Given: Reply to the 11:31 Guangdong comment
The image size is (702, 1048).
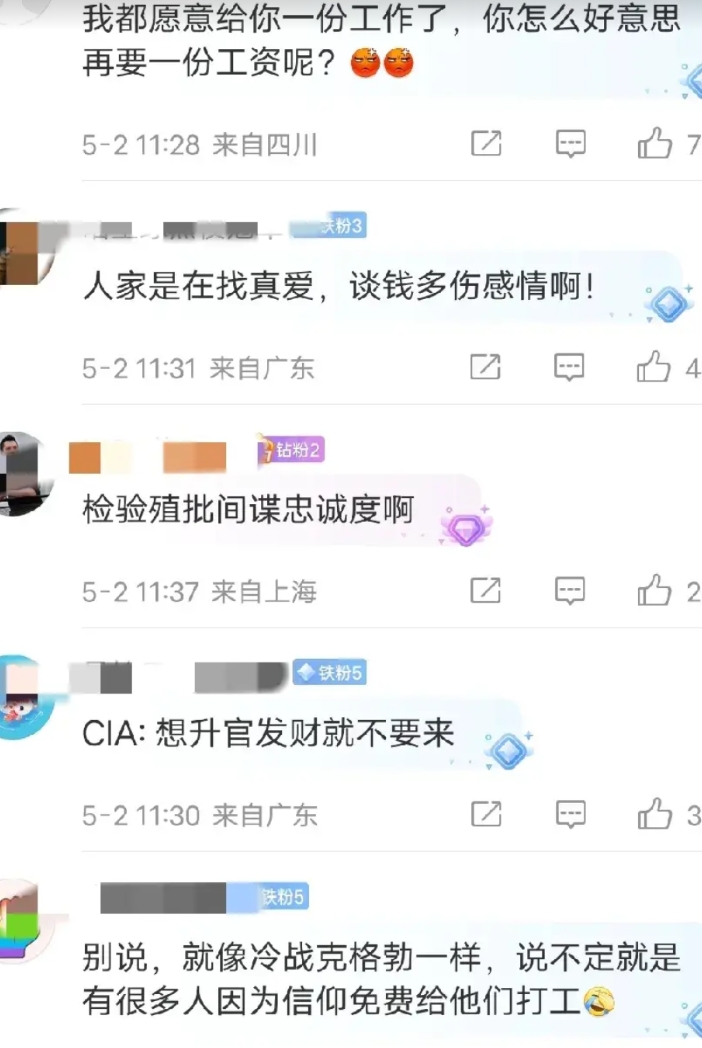Looking at the screenshot, I should 569,368.
